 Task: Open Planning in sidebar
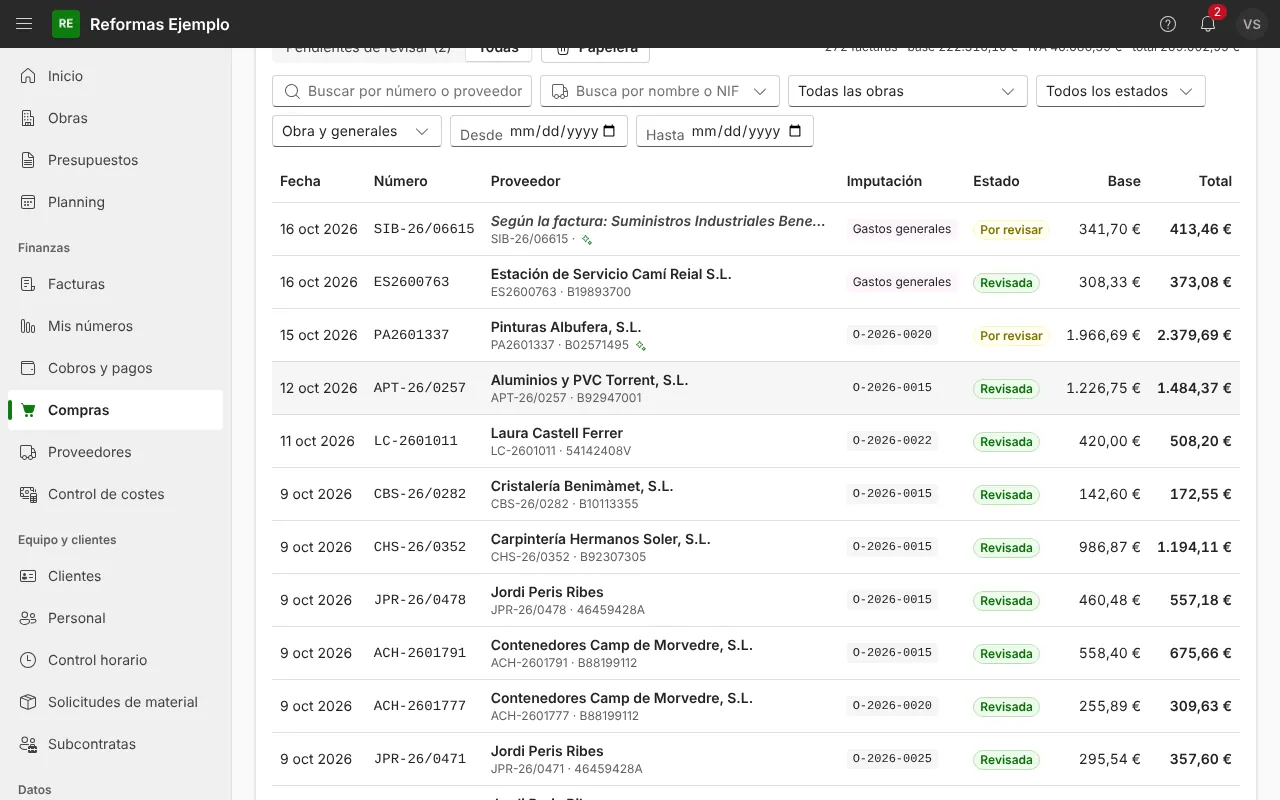tap(115, 202)
